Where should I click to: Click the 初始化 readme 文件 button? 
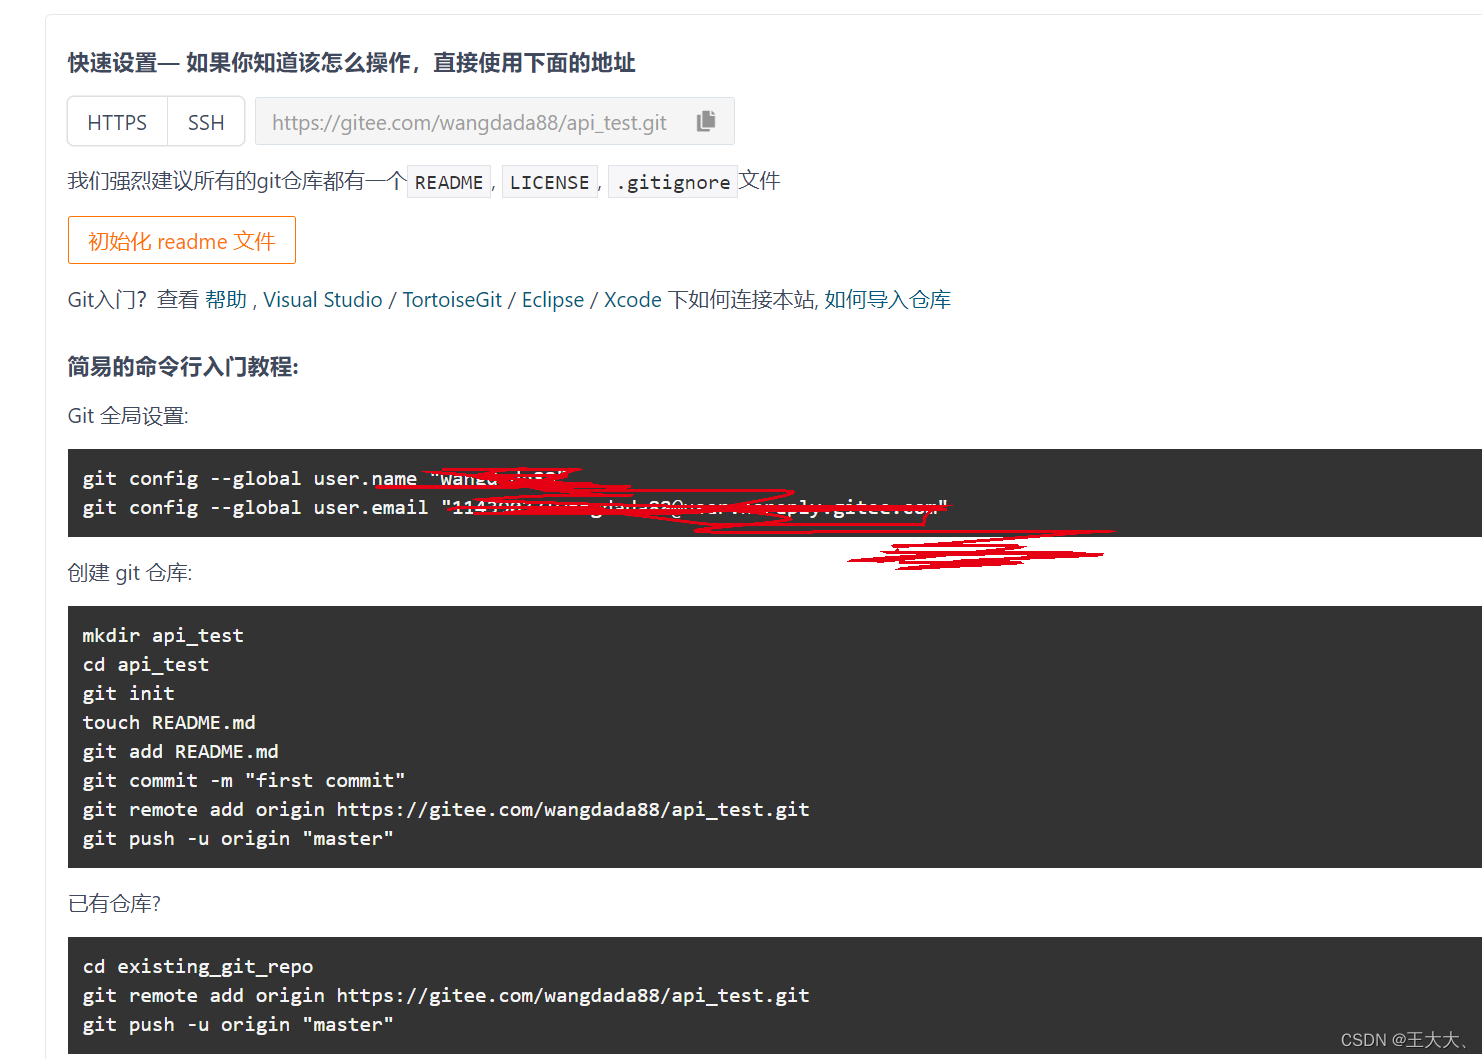point(182,240)
